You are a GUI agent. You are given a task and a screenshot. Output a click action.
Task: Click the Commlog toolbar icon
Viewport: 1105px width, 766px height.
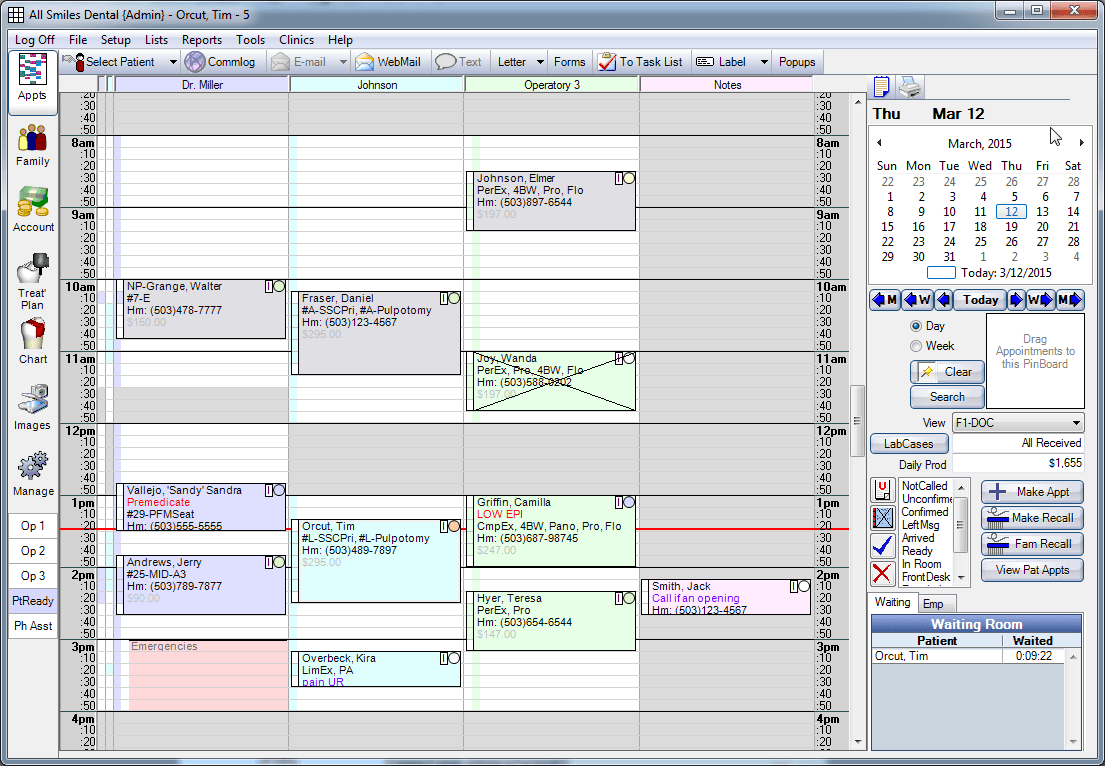(219, 62)
